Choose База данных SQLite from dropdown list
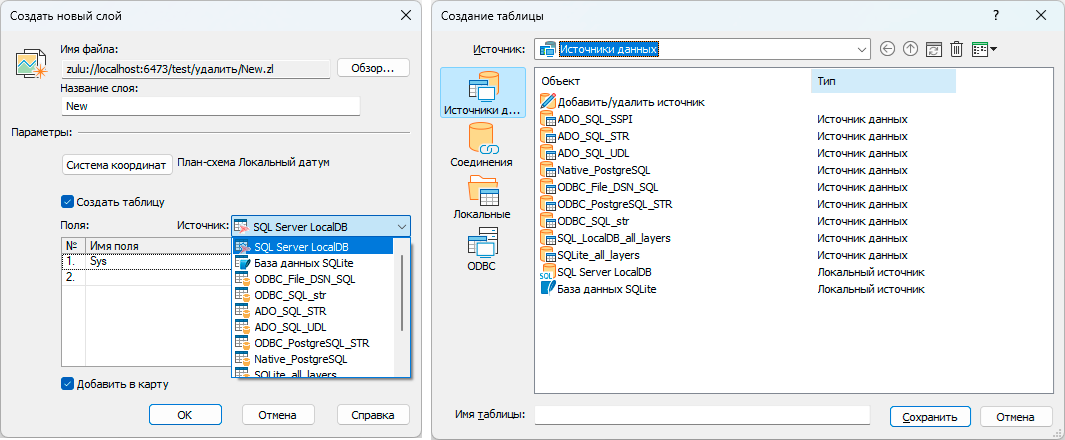 coord(303,263)
